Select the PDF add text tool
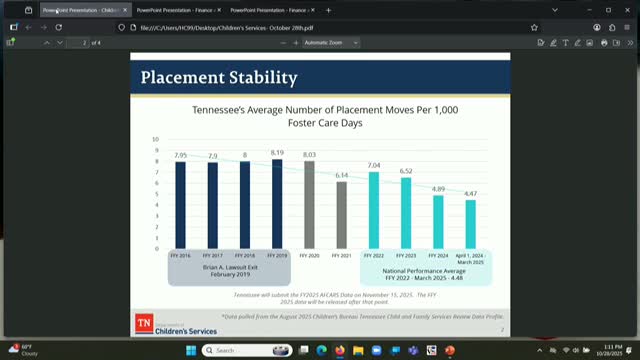Screen dimensions: 640x360 click(x=565, y=42)
